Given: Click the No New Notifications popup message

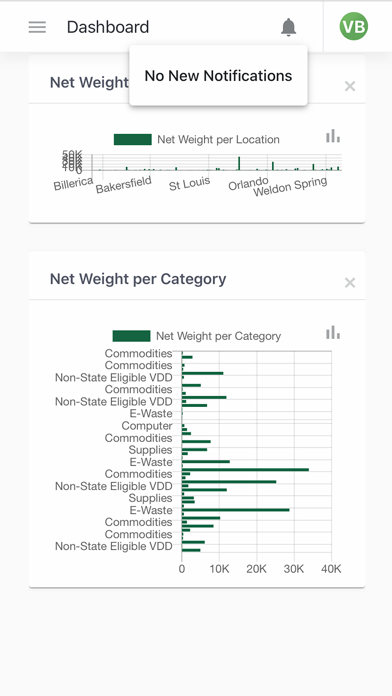Looking at the screenshot, I should [218, 75].
